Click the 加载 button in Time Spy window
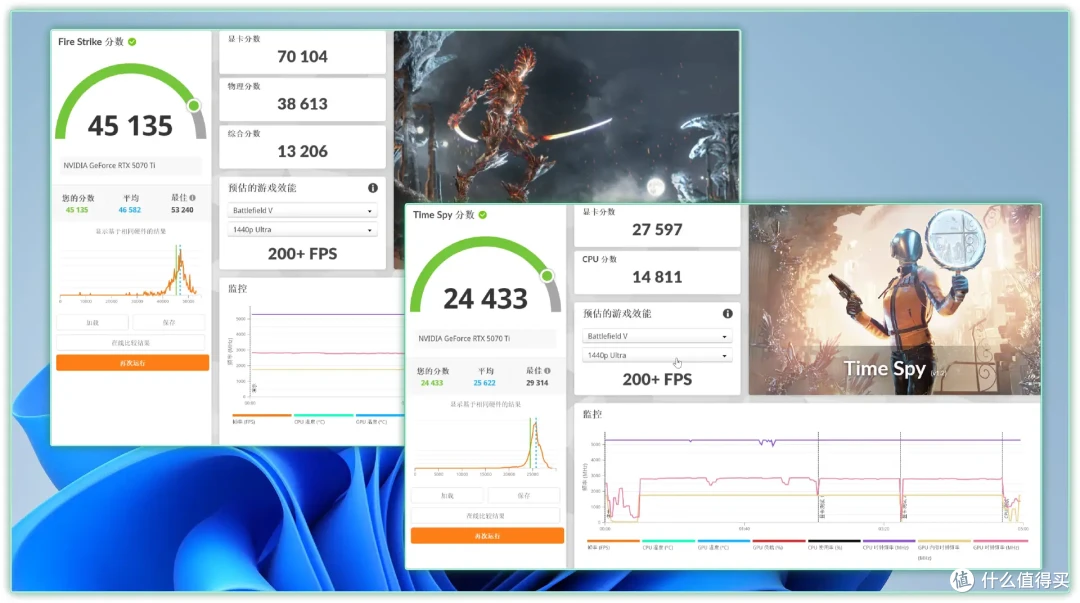The image size is (1080, 603). pos(447,495)
